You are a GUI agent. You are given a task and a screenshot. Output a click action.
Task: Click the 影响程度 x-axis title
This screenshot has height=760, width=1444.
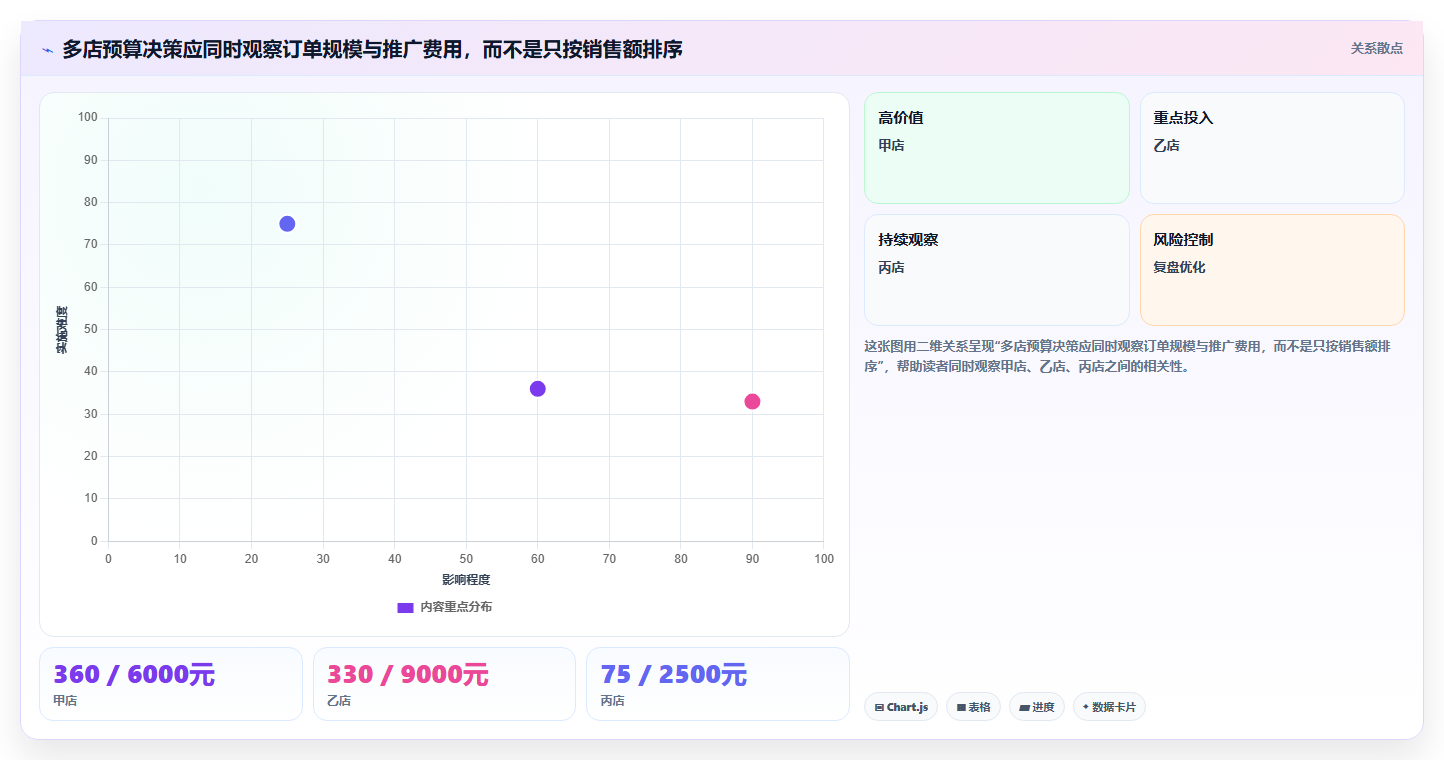466,580
